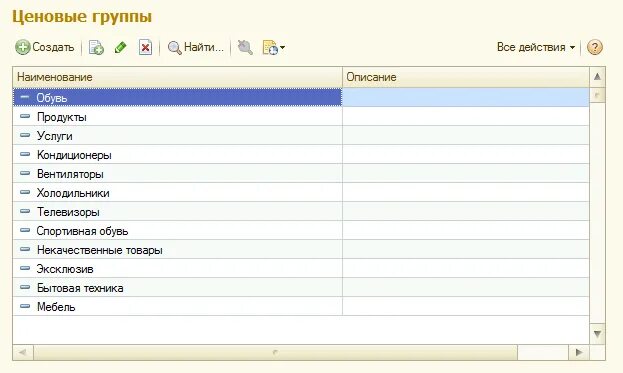623x373 pixels.
Task: Click the question mark help icon
Action: [x=595, y=47]
